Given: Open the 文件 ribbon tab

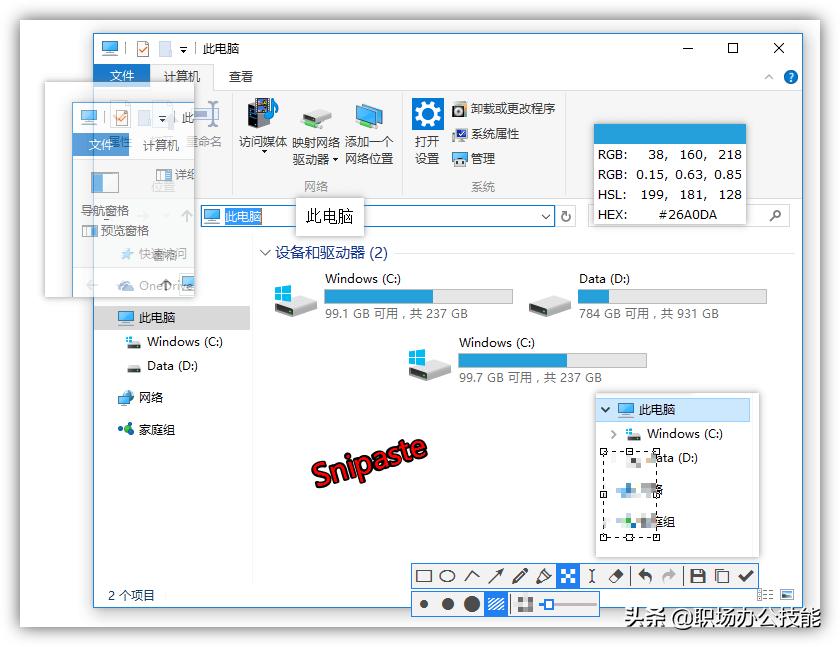Looking at the screenshot, I should [122, 76].
